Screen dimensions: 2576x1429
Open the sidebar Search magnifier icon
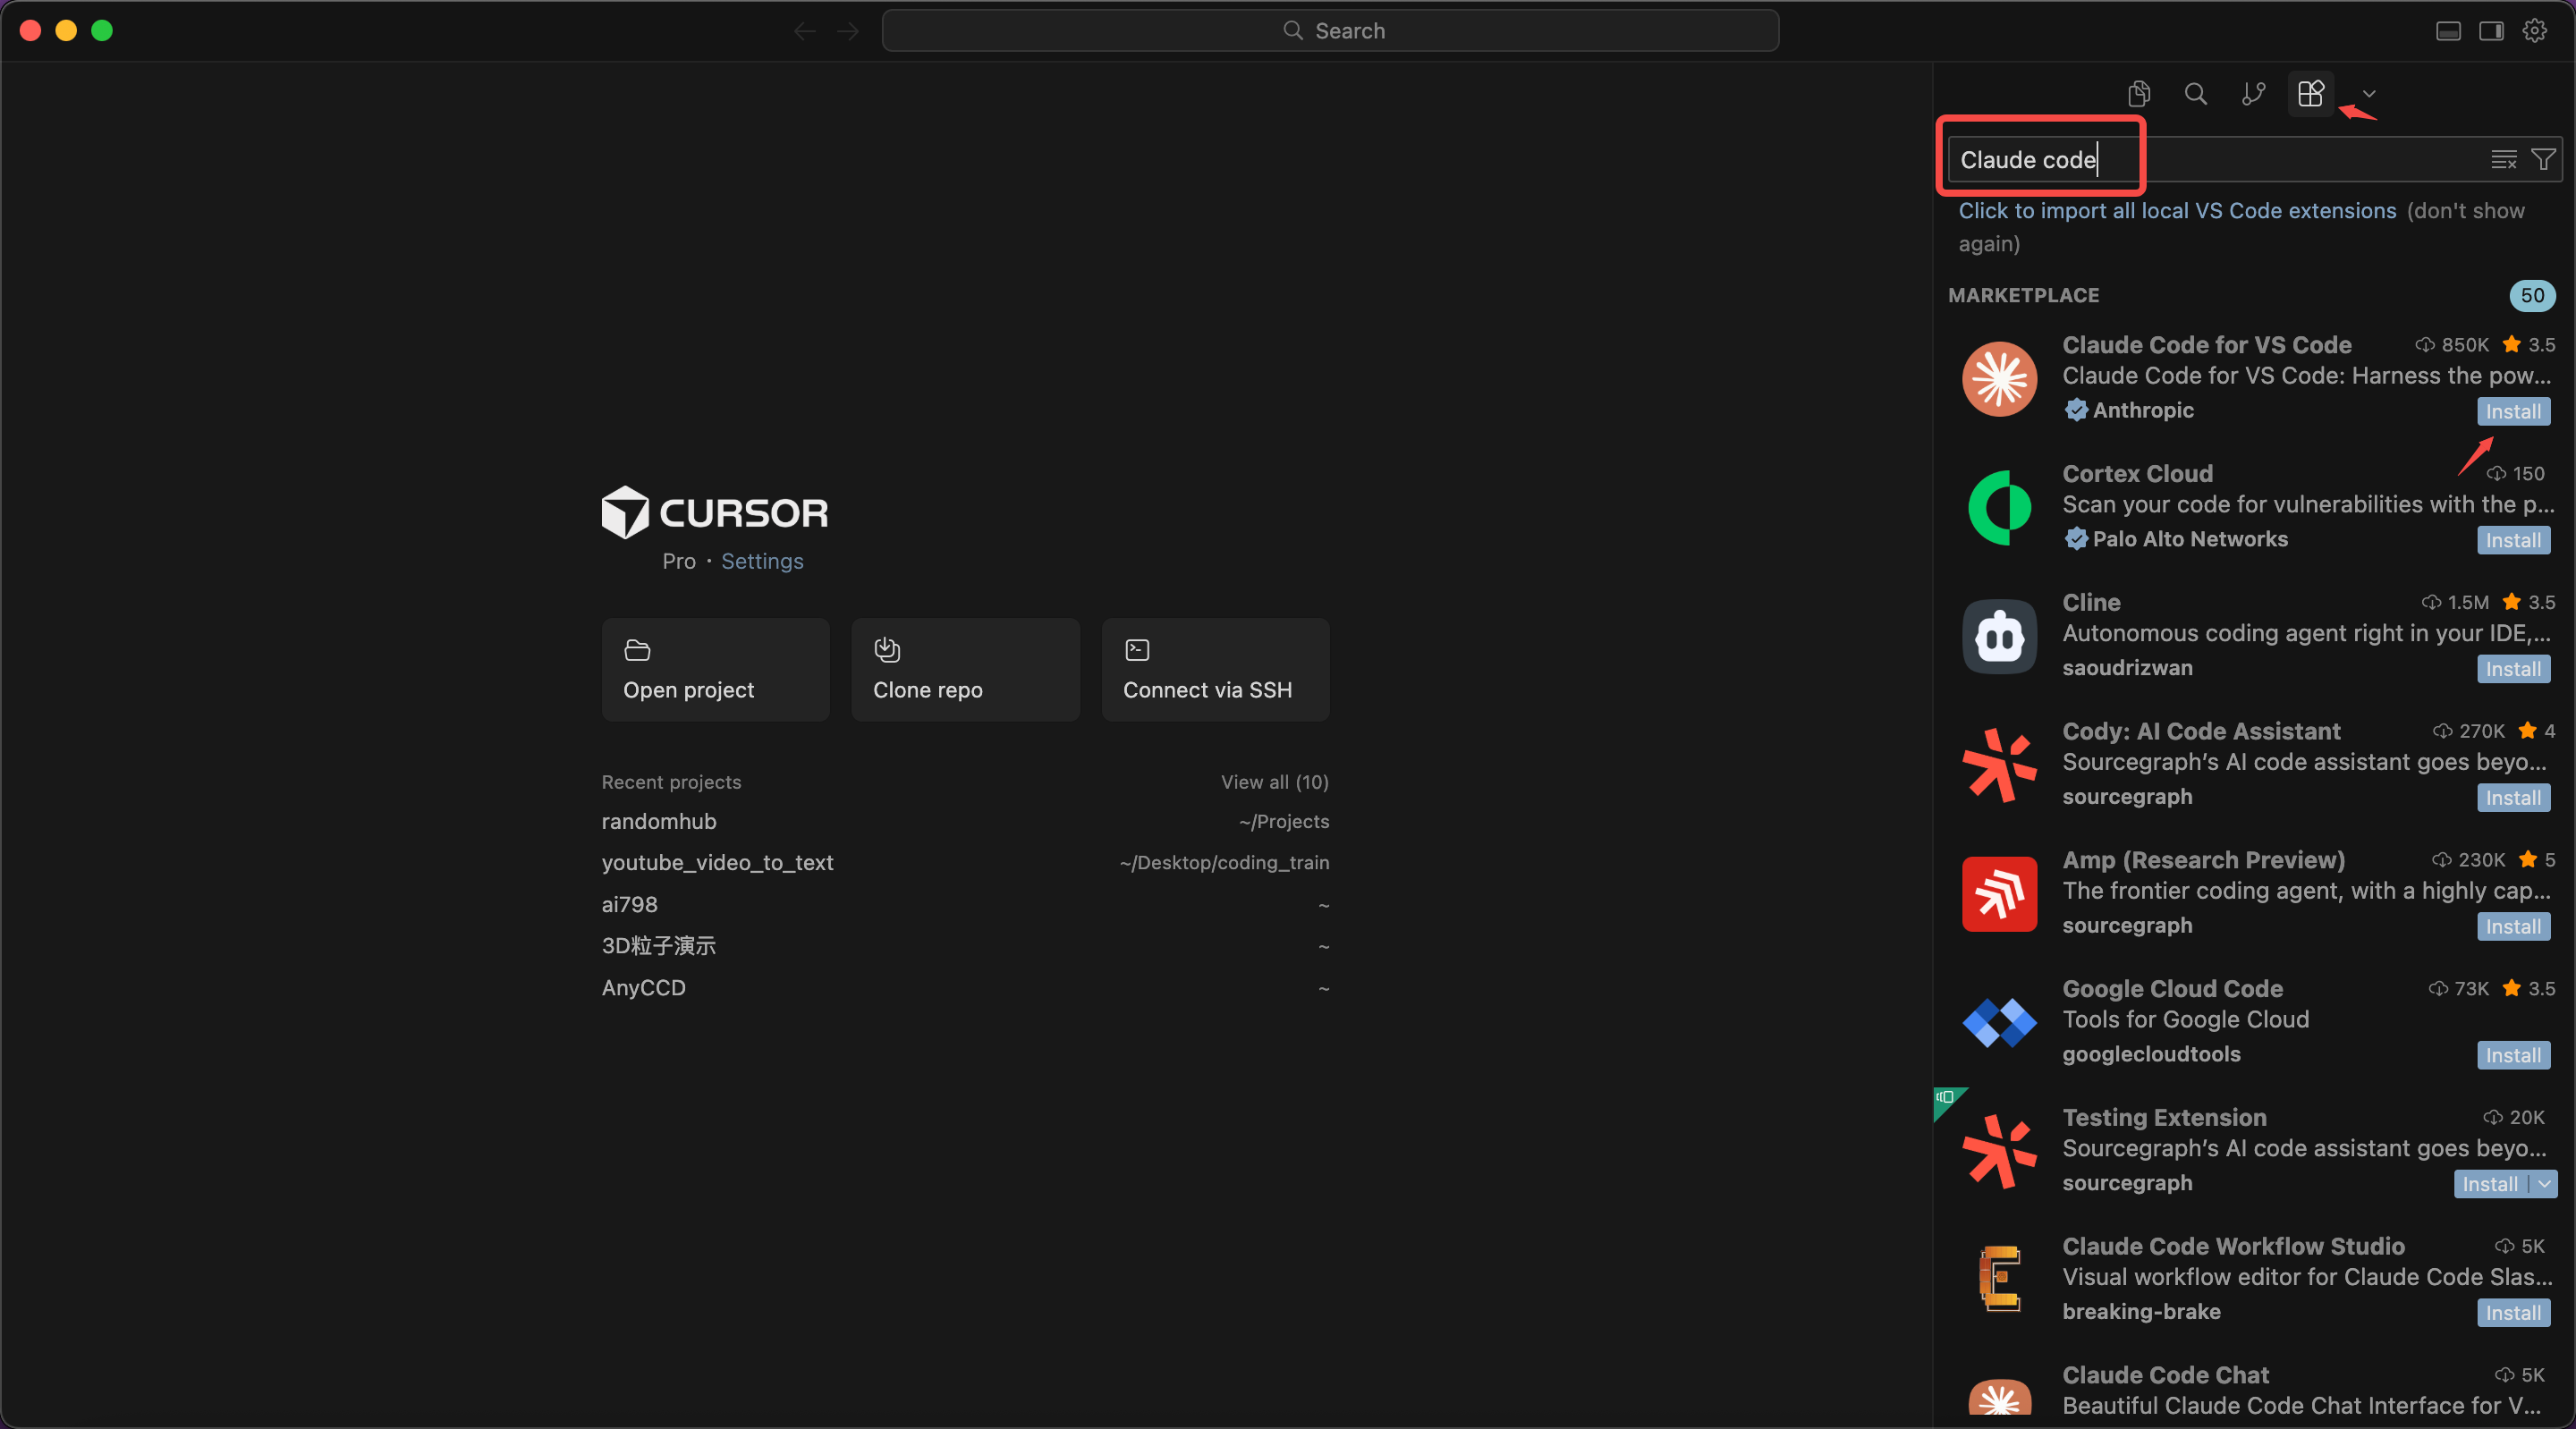(2196, 94)
